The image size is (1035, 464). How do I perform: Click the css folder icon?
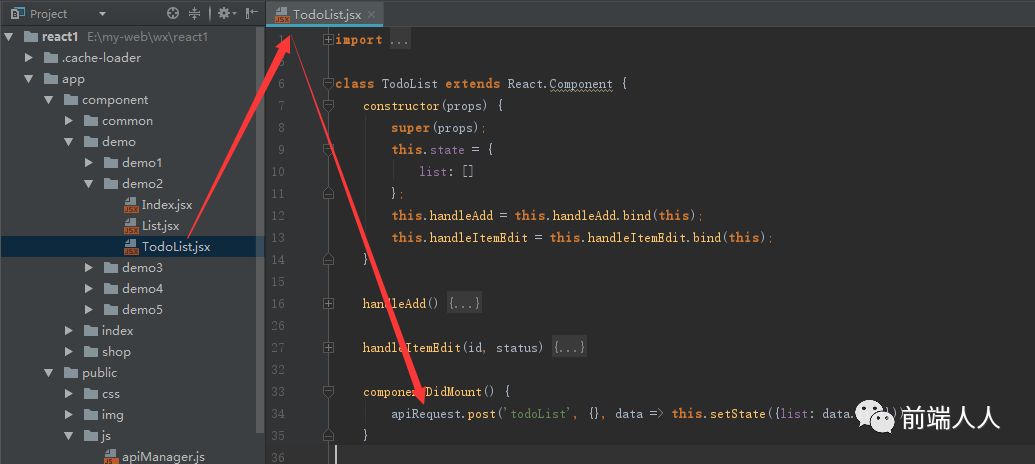click(x=91, y=394)
